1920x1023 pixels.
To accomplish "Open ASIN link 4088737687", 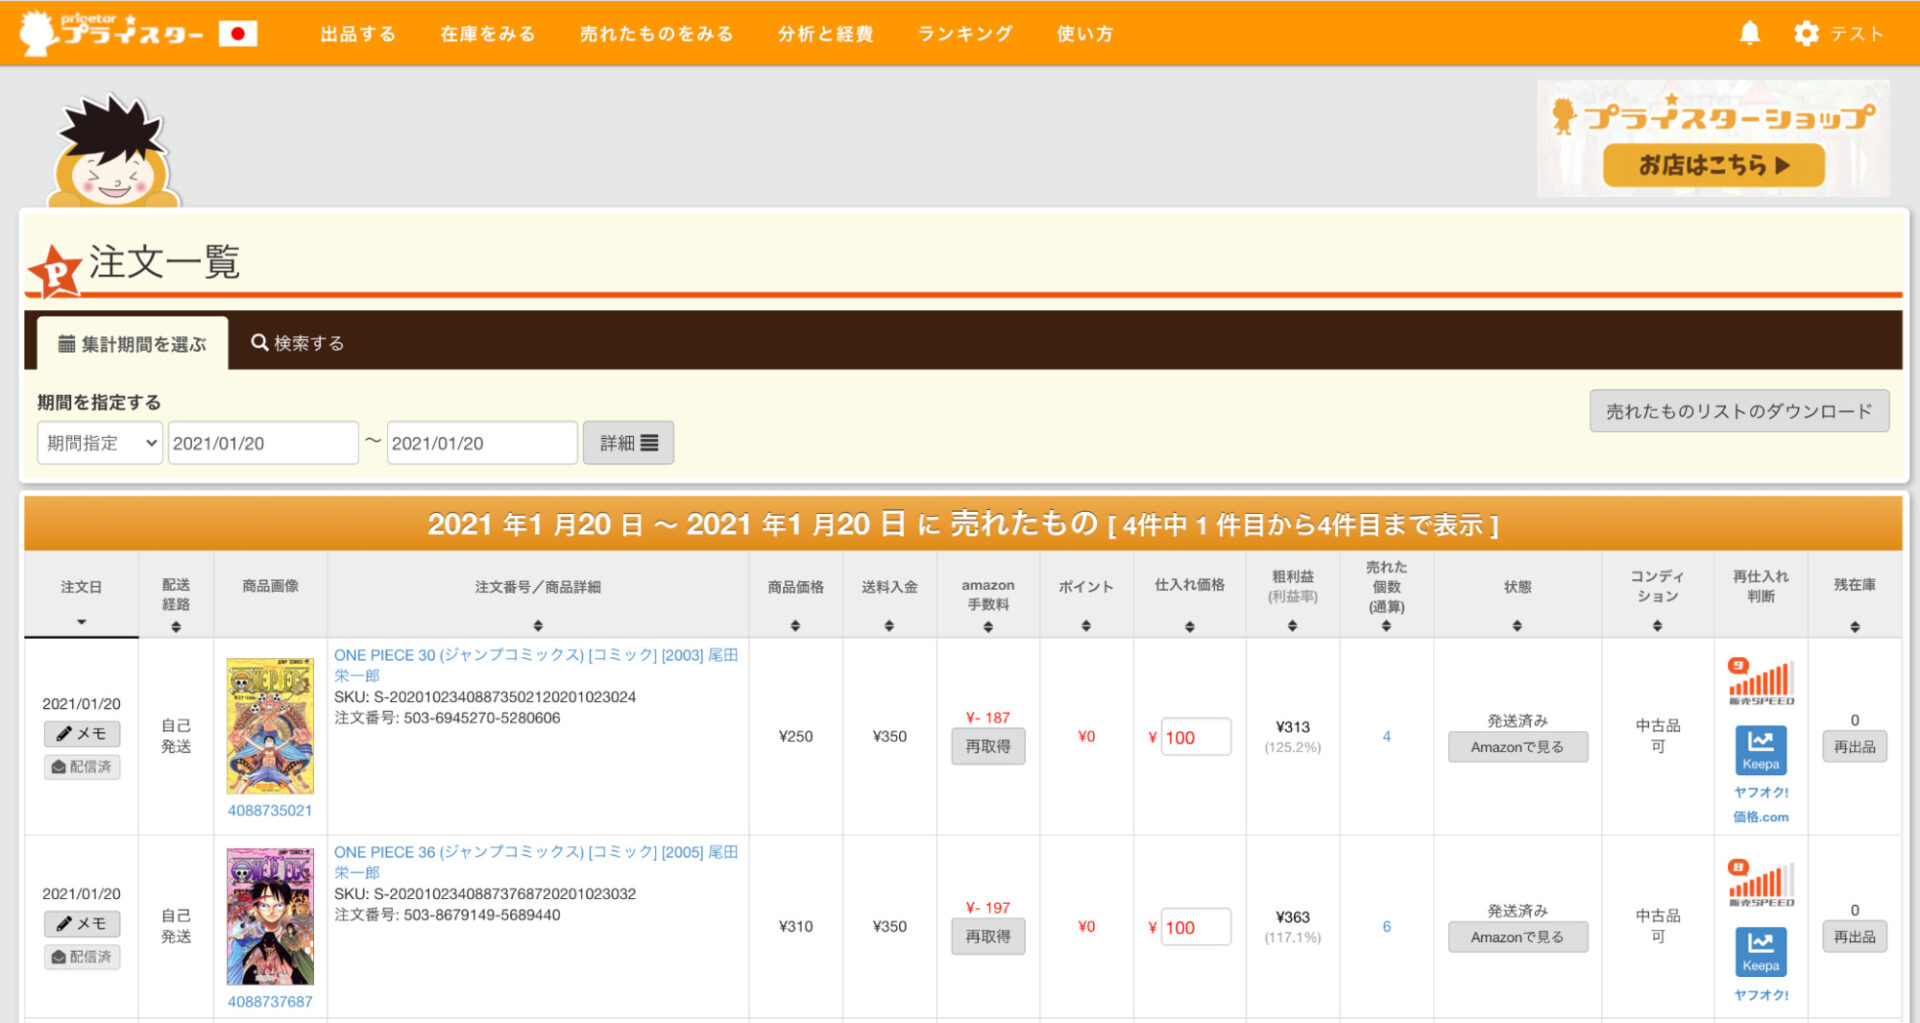I will pyautogui.click(x=270, y=1001).
